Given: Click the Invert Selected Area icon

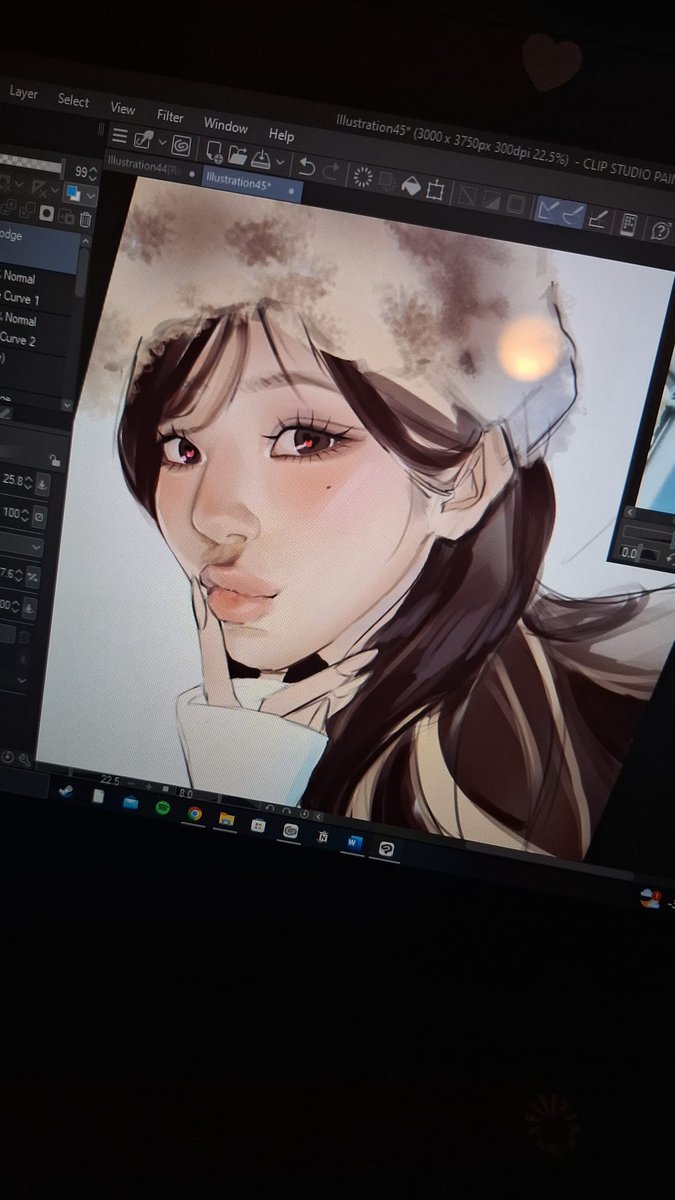Looking at the screenshot, I should click(491, 200).
